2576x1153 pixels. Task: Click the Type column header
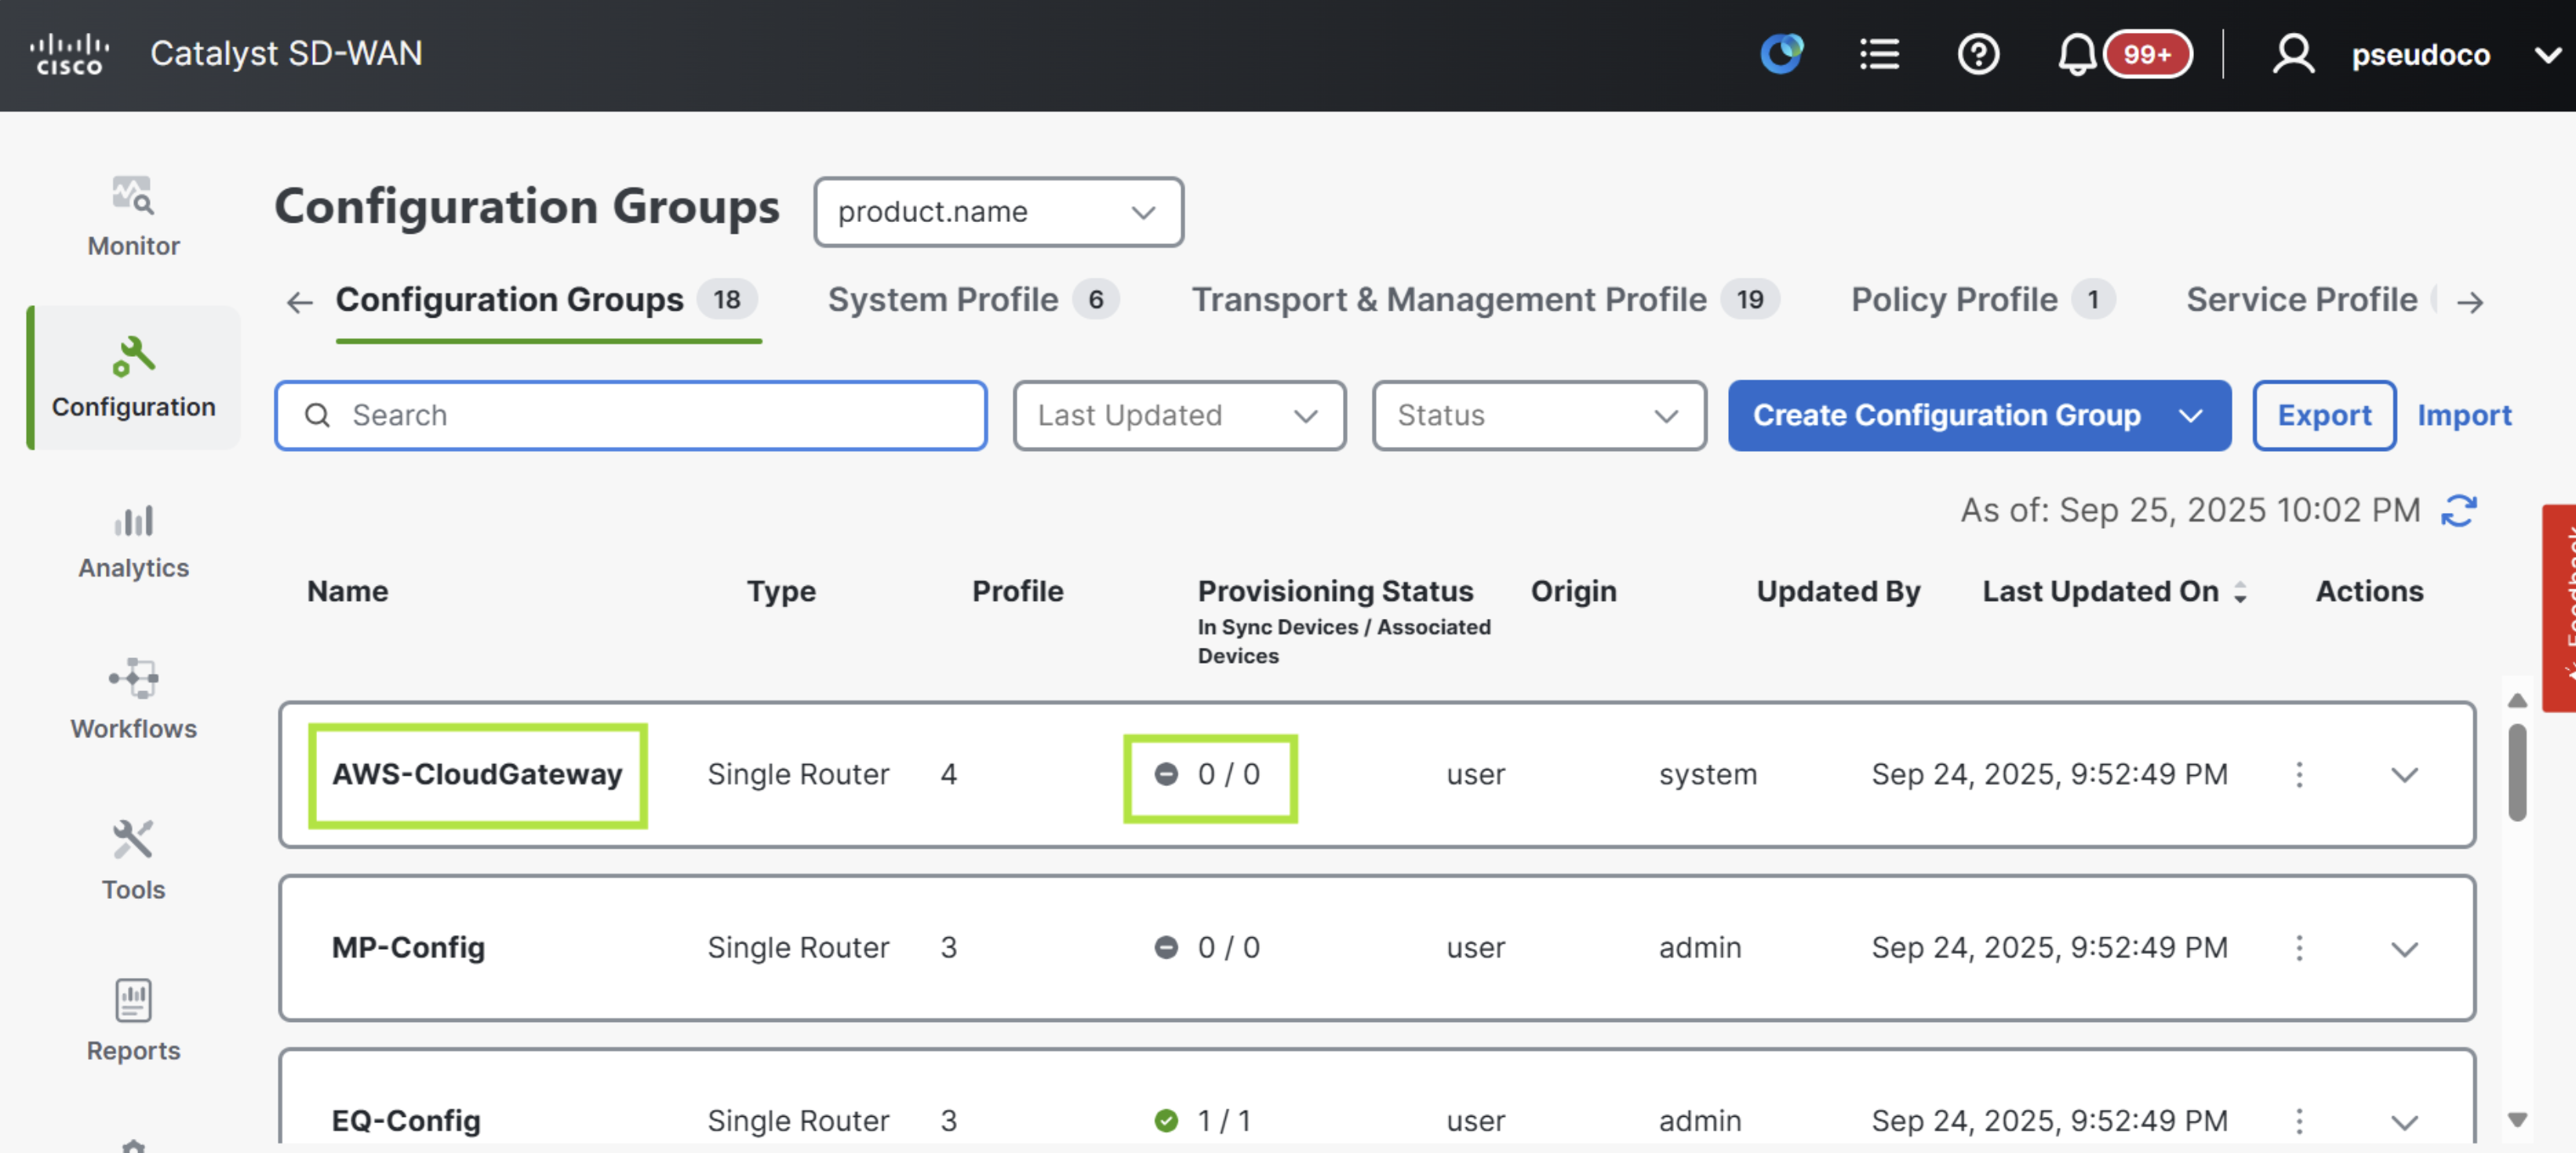[x=781, y=592]
